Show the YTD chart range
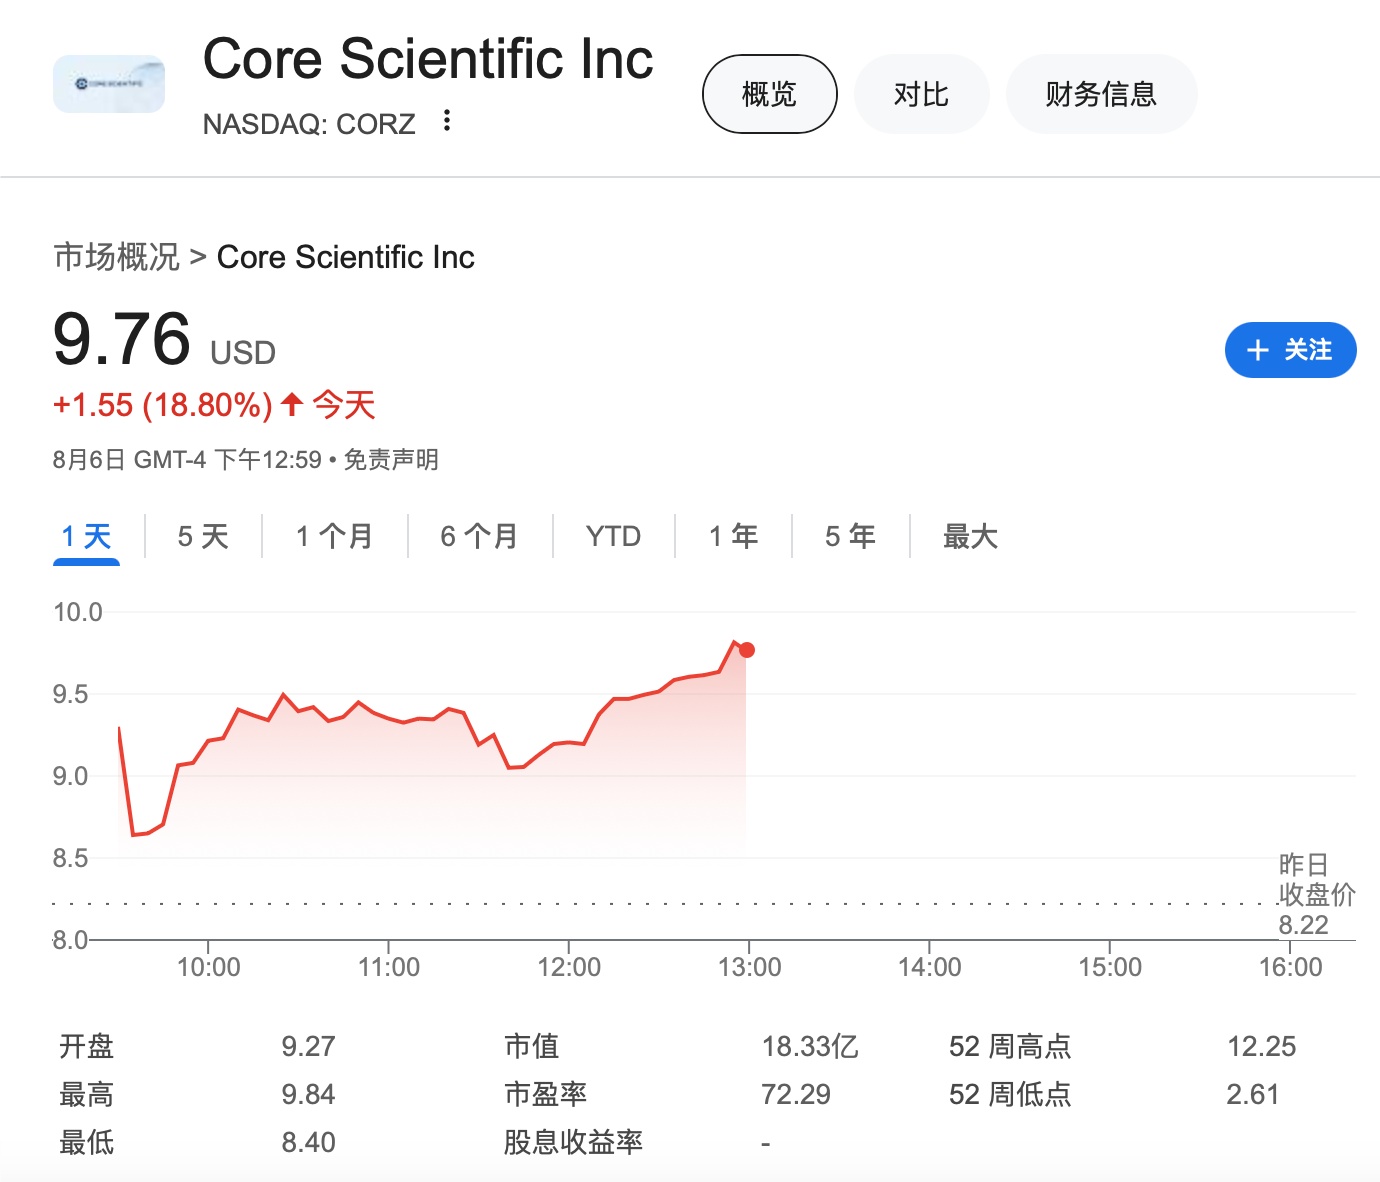The width and height of the screenshot is (1380, 1182). [x=613, y=537]
